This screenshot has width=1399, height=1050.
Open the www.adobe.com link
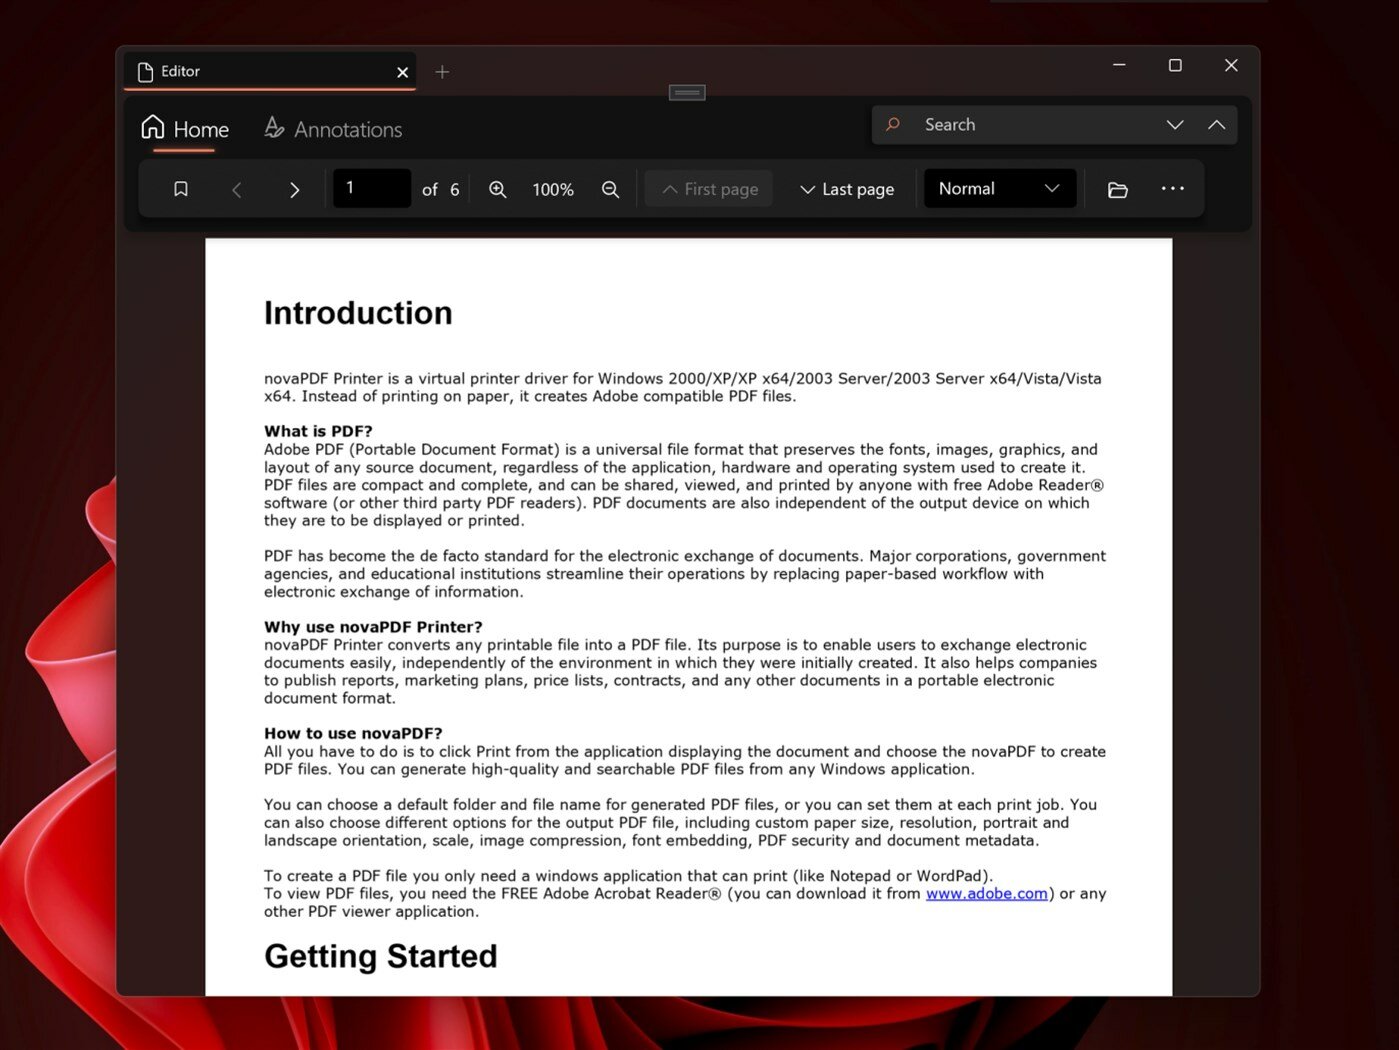click(987, 894)
